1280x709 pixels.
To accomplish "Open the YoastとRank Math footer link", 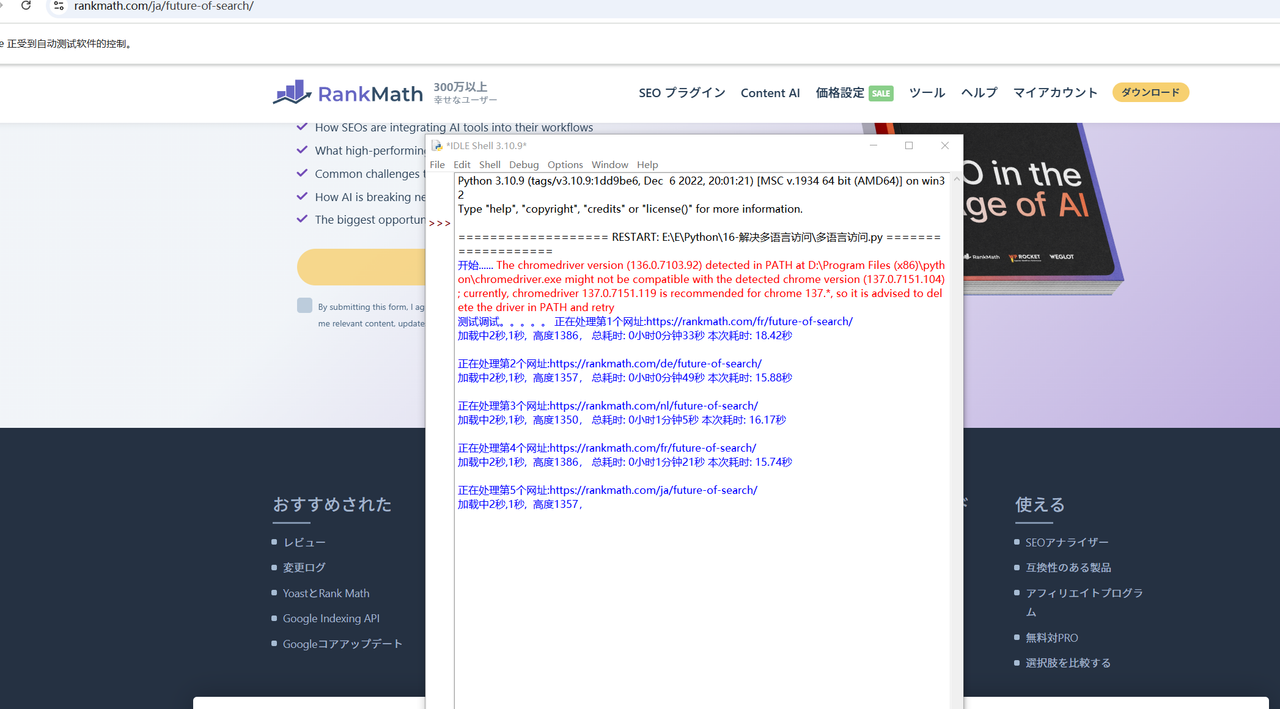I will (x=326, y=593).
